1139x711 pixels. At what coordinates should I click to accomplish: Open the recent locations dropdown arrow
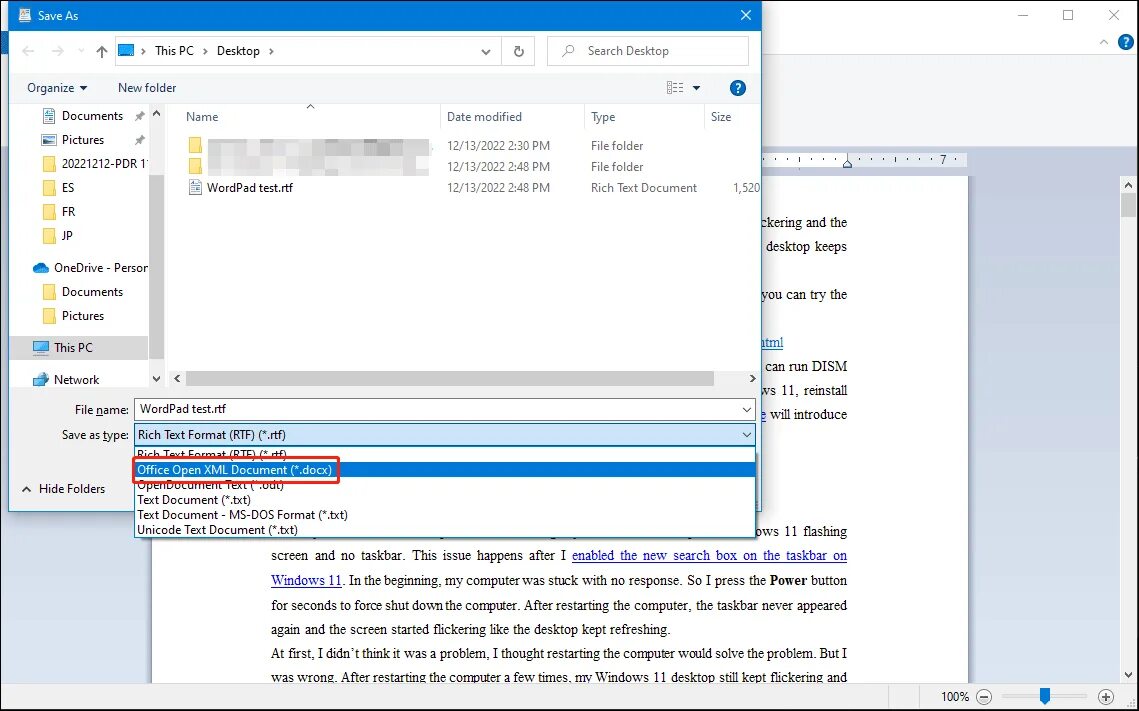click(x=81, y=52)
